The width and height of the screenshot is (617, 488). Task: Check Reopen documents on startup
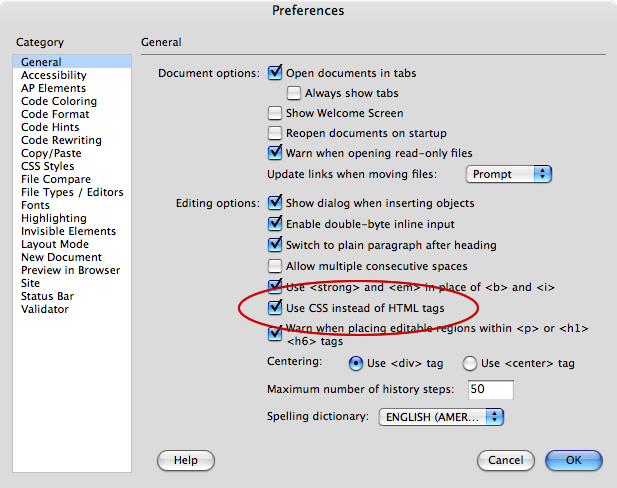point(276,133)
